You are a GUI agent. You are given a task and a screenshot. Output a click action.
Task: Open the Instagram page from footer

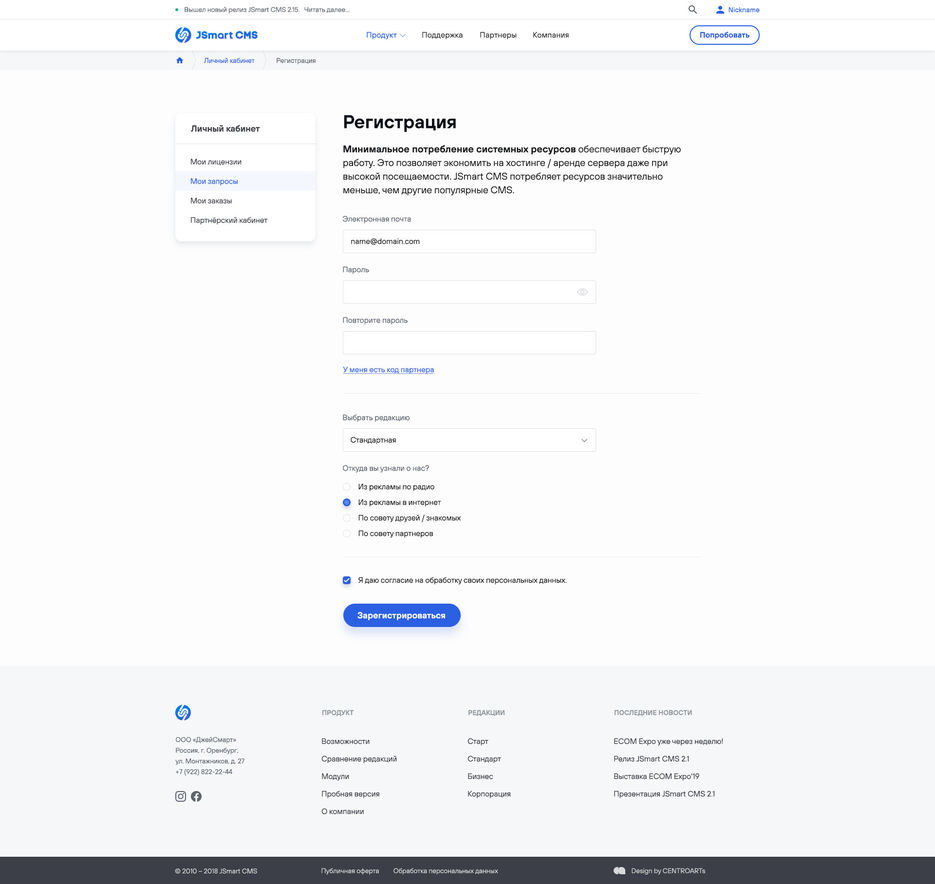(181, 796)
